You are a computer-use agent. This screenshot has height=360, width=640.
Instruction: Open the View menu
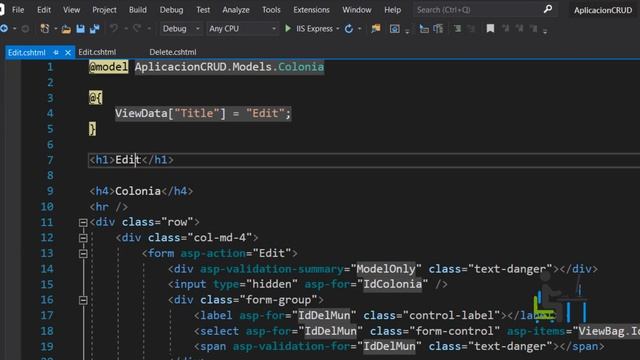[71, 9]
